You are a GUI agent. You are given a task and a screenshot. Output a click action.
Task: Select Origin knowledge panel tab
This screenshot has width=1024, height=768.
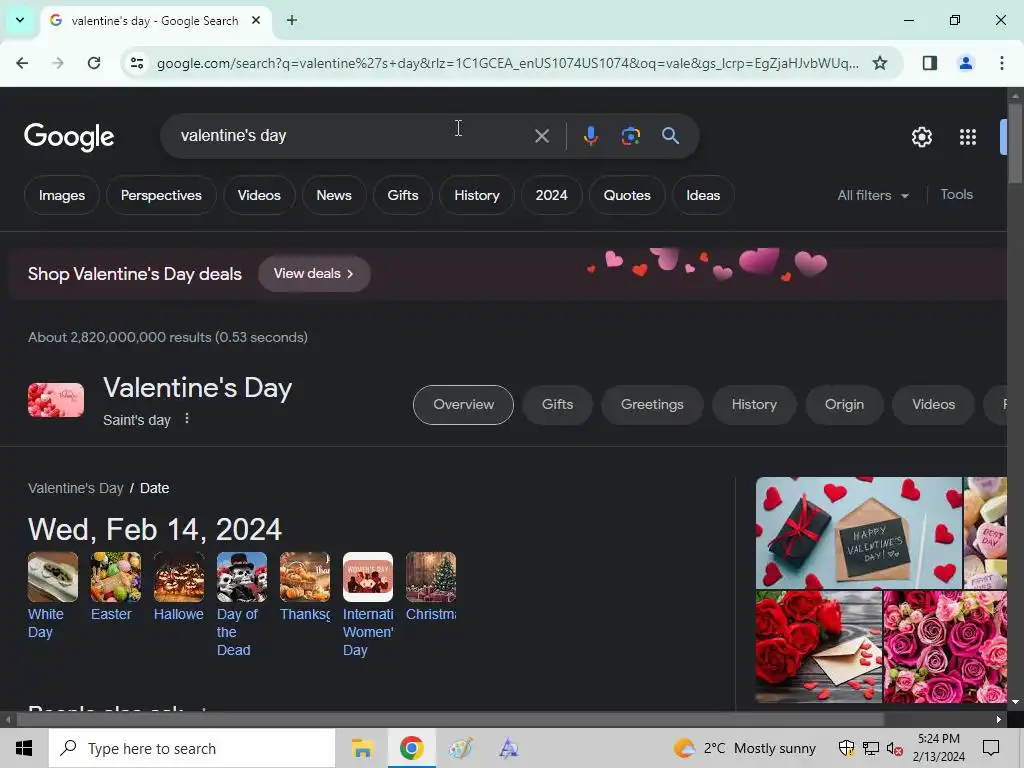844,405
